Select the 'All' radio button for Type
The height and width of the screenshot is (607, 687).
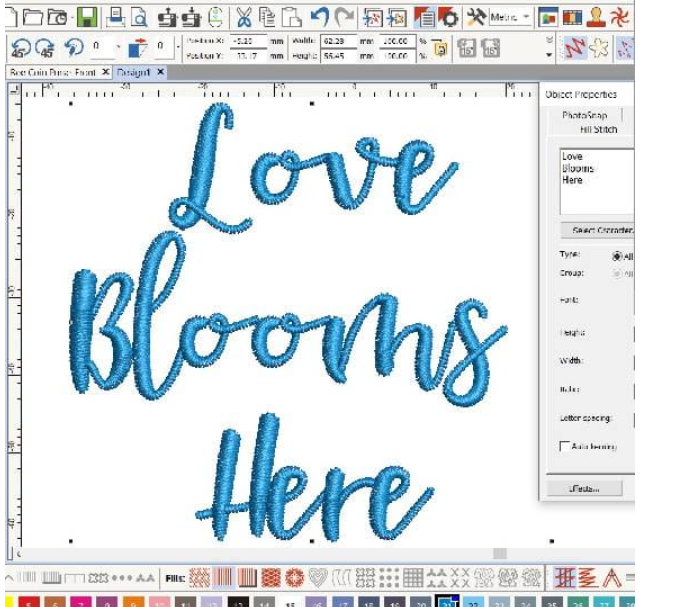(x=617, y=256)
